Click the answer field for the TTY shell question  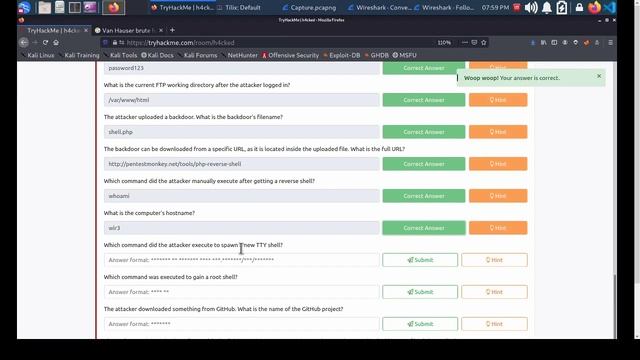coord(242,260)
